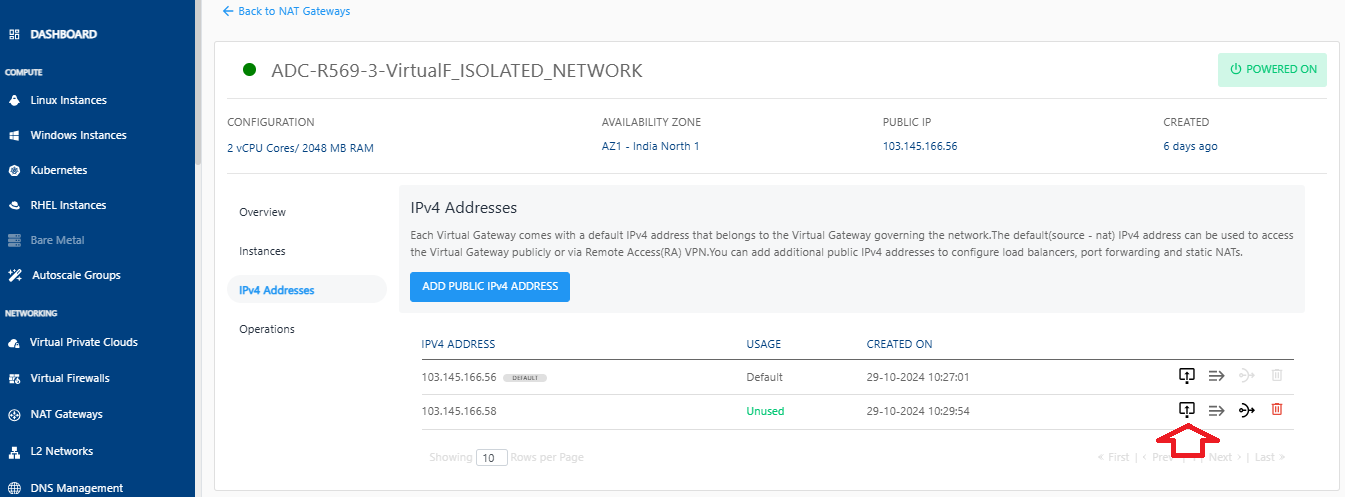Go to First page in pagination
1345x497 pixels.
point(1114,457)
